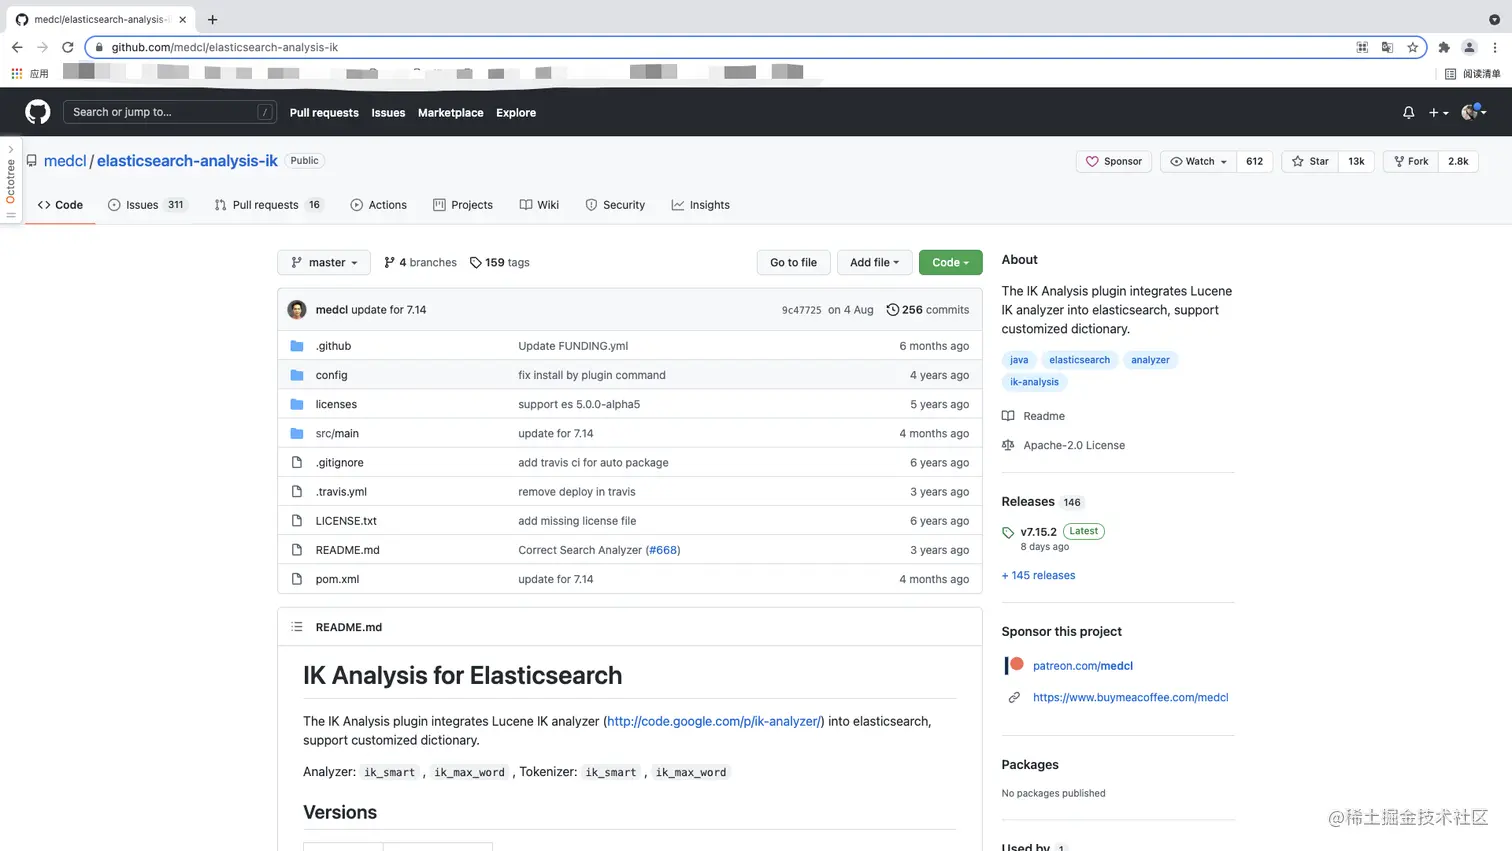The image size is (1512, 851).
Task: Click the Sponsor button
Action: (1114, 161)
